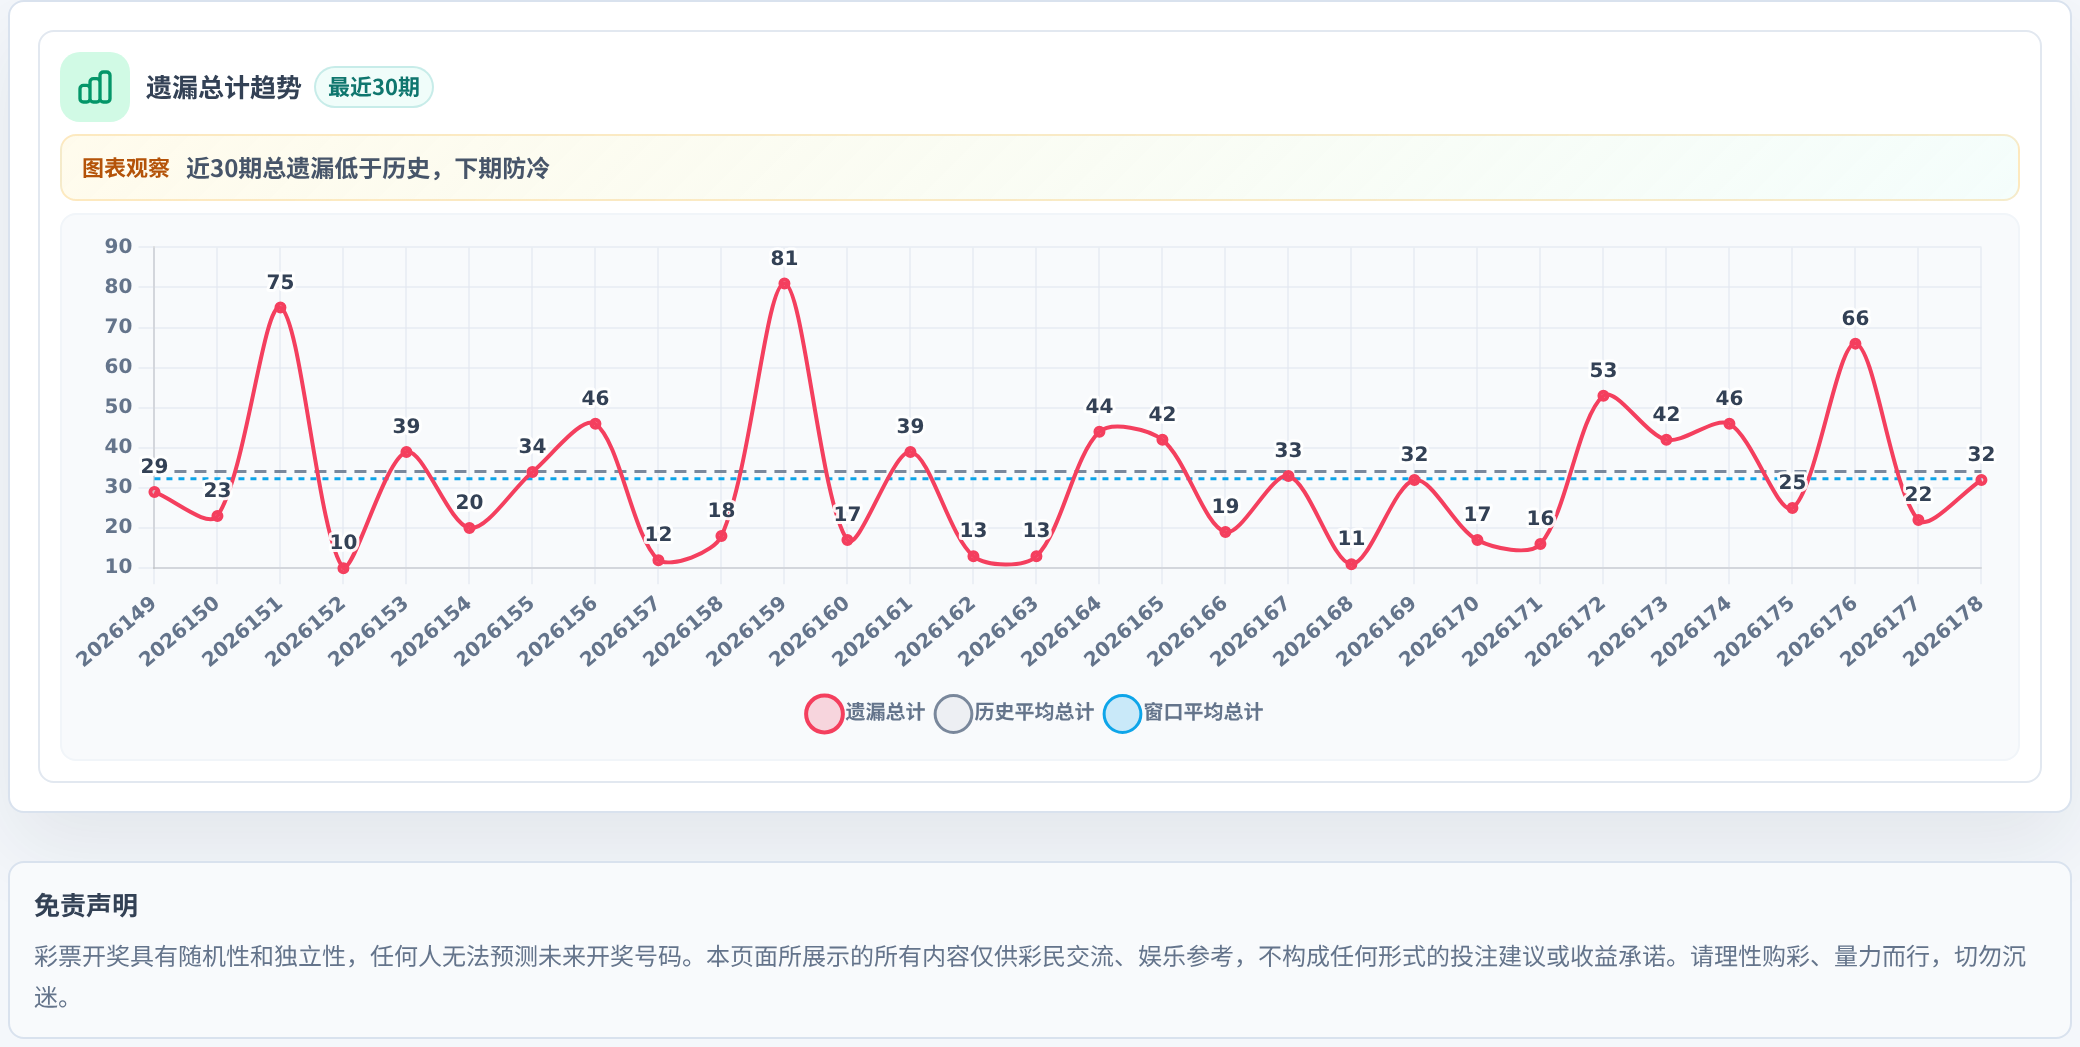Click the 图表观察 label in the banner
This screenshot has width=2080, height=1047.
click(126, 168)
